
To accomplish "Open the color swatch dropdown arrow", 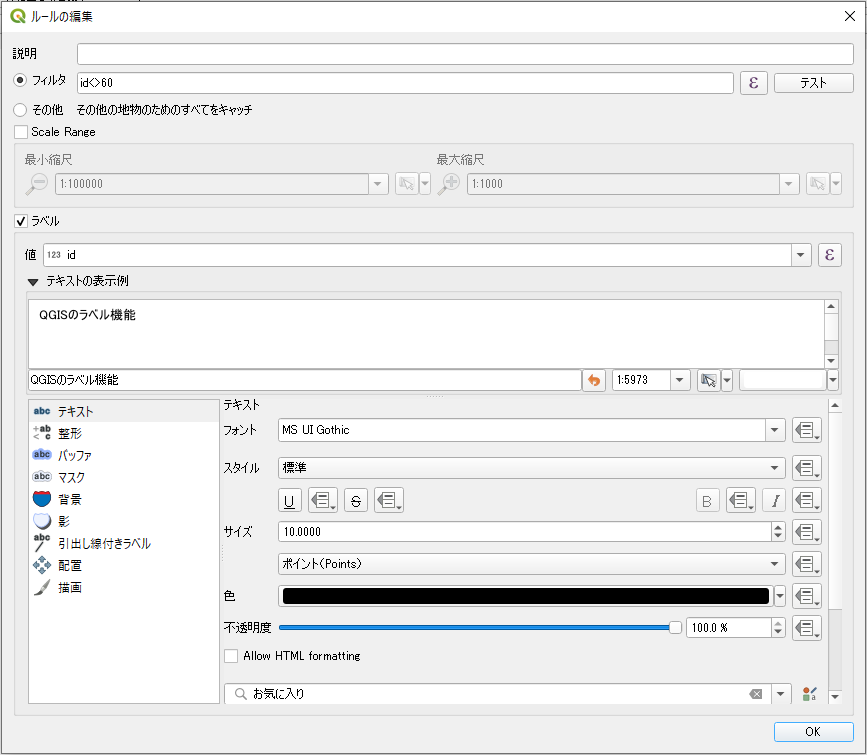I will pyautogui.click(x=780, y=596).
